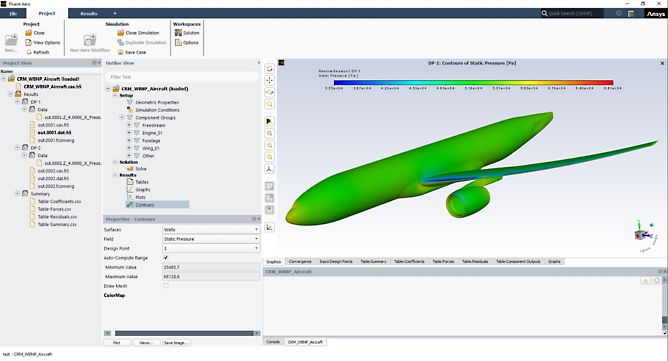Select Table-Coefficients.csv in Project View
The height and width of the screenshot is (361, 668).
click(59, 202)
